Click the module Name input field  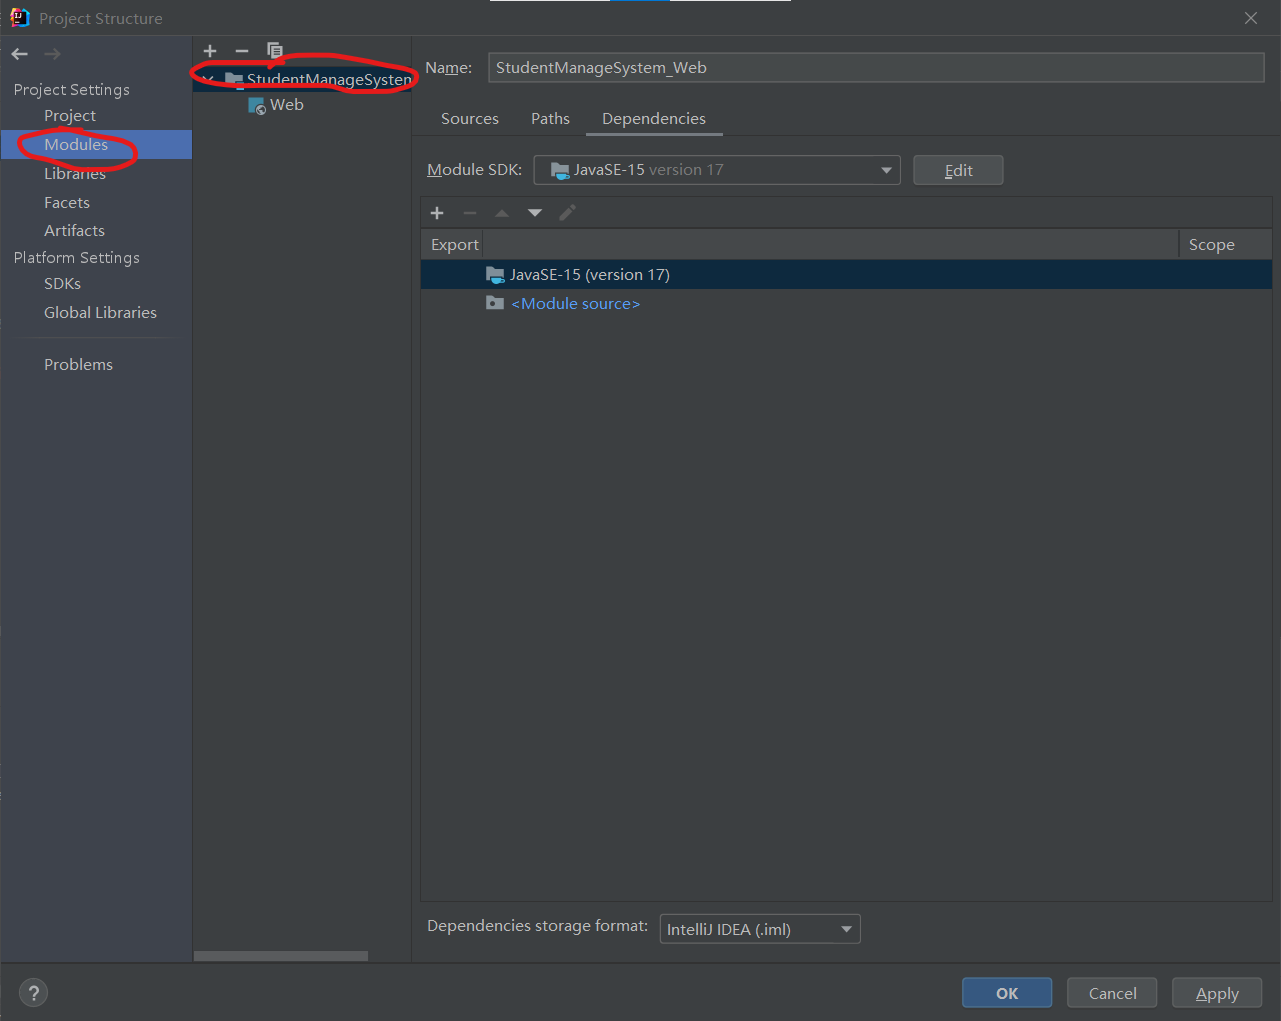876,67
